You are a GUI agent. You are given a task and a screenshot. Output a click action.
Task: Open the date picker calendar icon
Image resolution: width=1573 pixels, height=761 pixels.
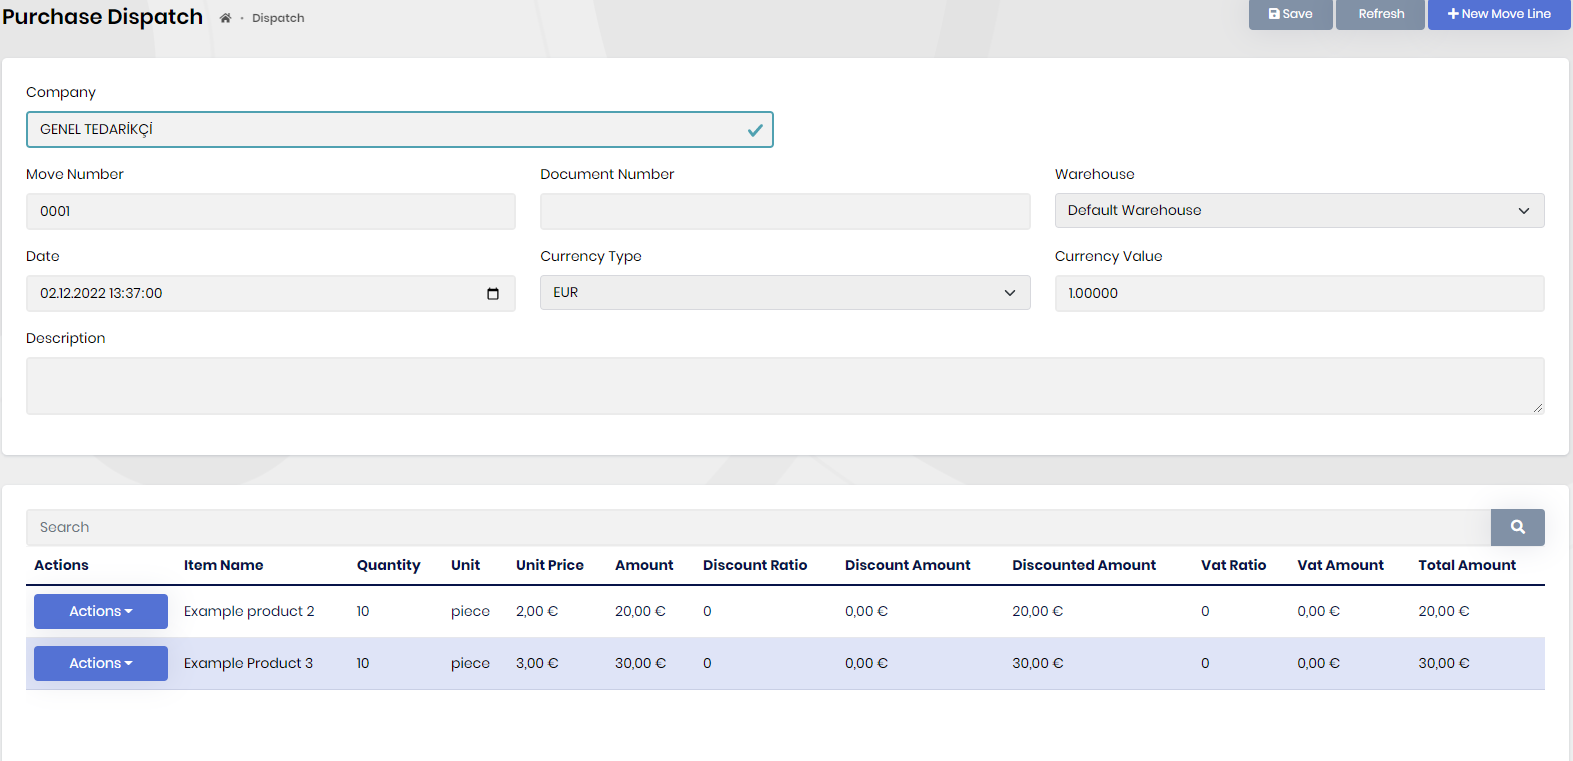493,293
